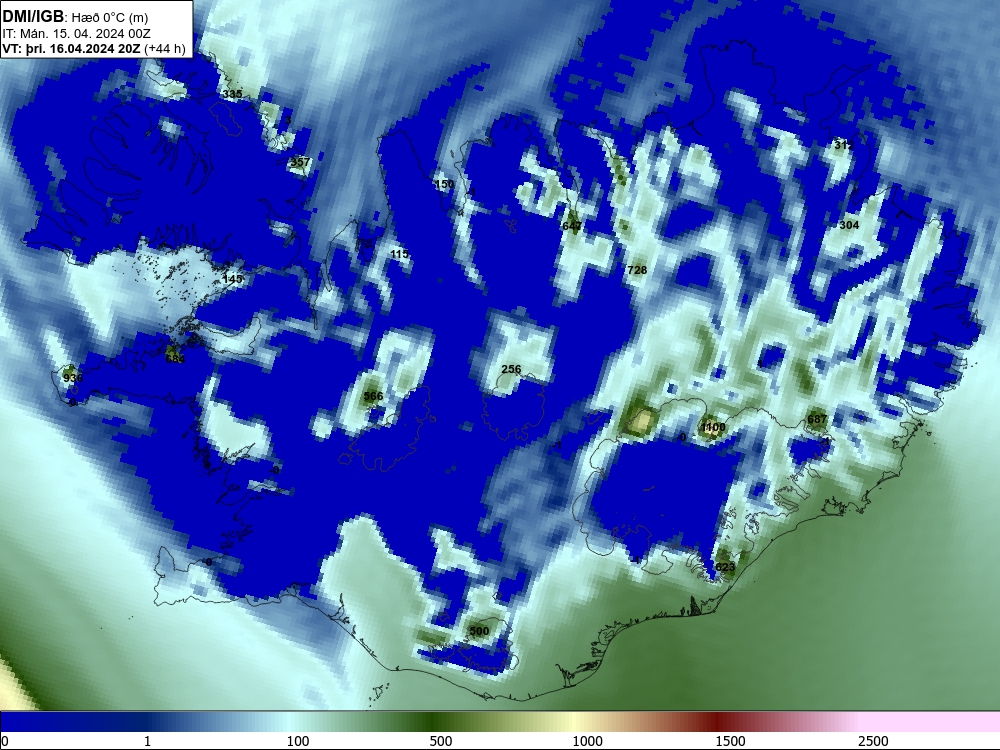Click the colorbar tick label 1000
This screenshot has height=750, width=1000.
pos(587,741)
